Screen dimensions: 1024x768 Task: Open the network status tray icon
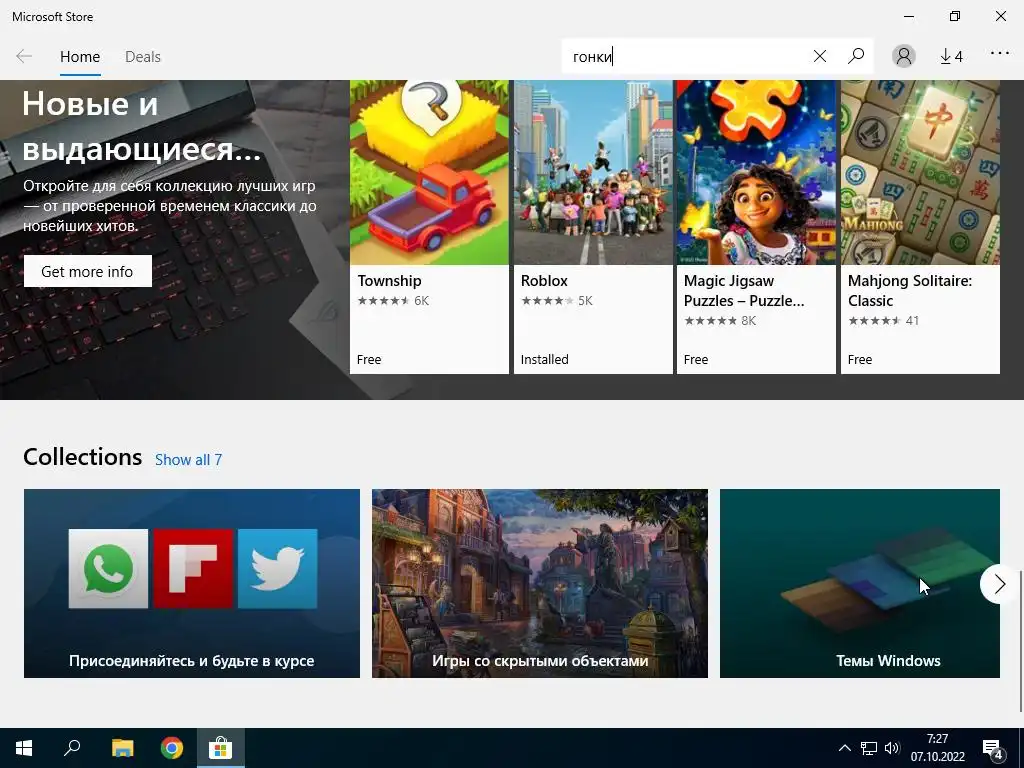[869, 748]
